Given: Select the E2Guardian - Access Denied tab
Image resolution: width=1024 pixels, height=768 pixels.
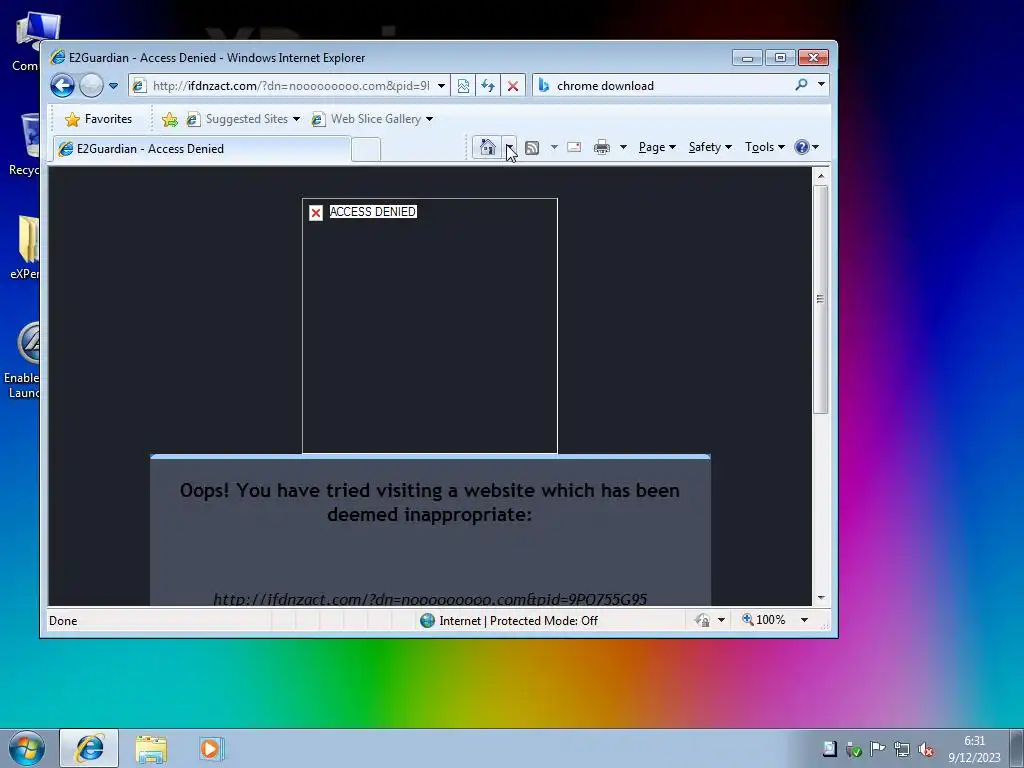Looking at the screenshot, I should [202, 149].
